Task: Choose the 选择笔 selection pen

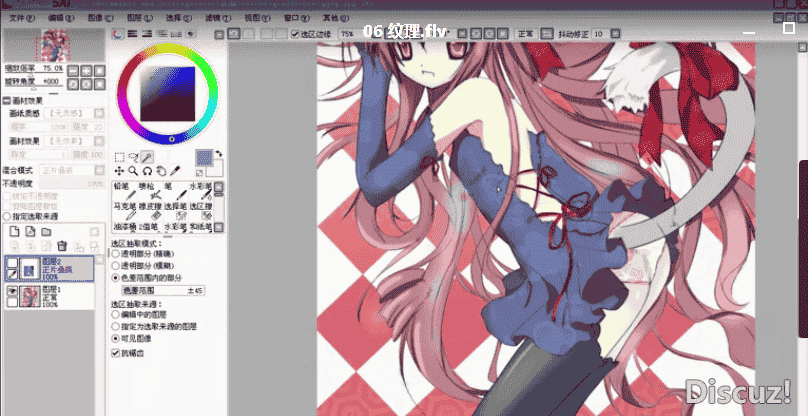Action: [176, 211]
